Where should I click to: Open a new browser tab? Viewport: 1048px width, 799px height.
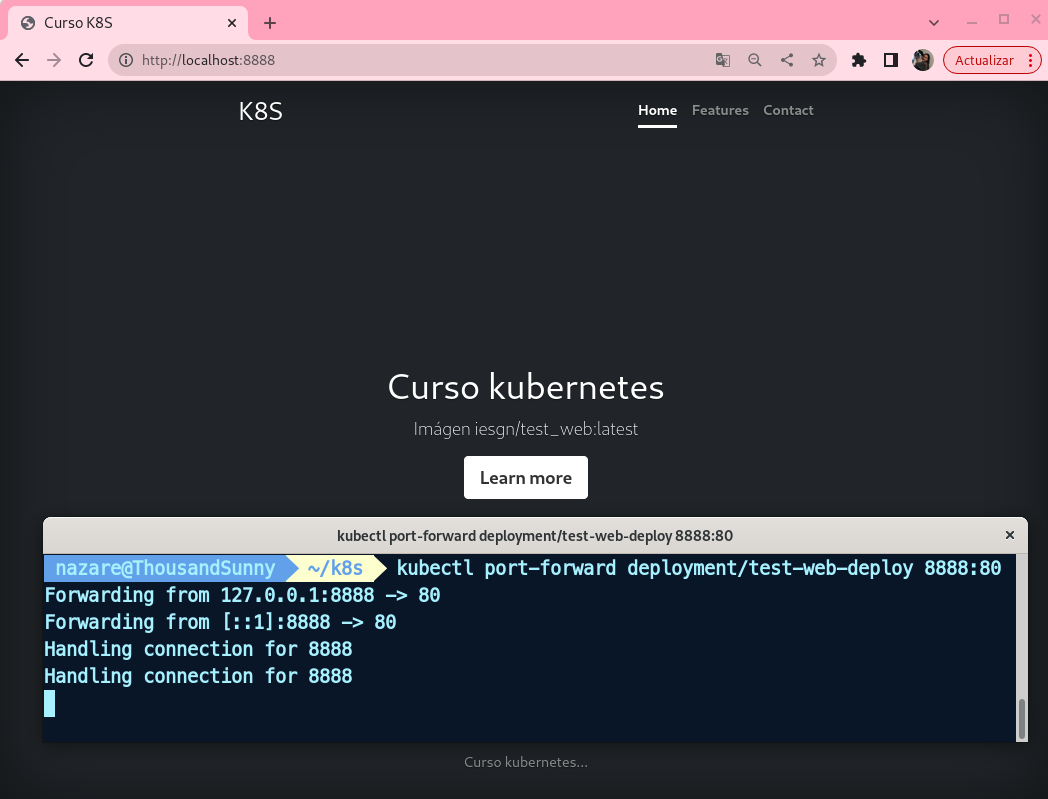pos(270,23)
